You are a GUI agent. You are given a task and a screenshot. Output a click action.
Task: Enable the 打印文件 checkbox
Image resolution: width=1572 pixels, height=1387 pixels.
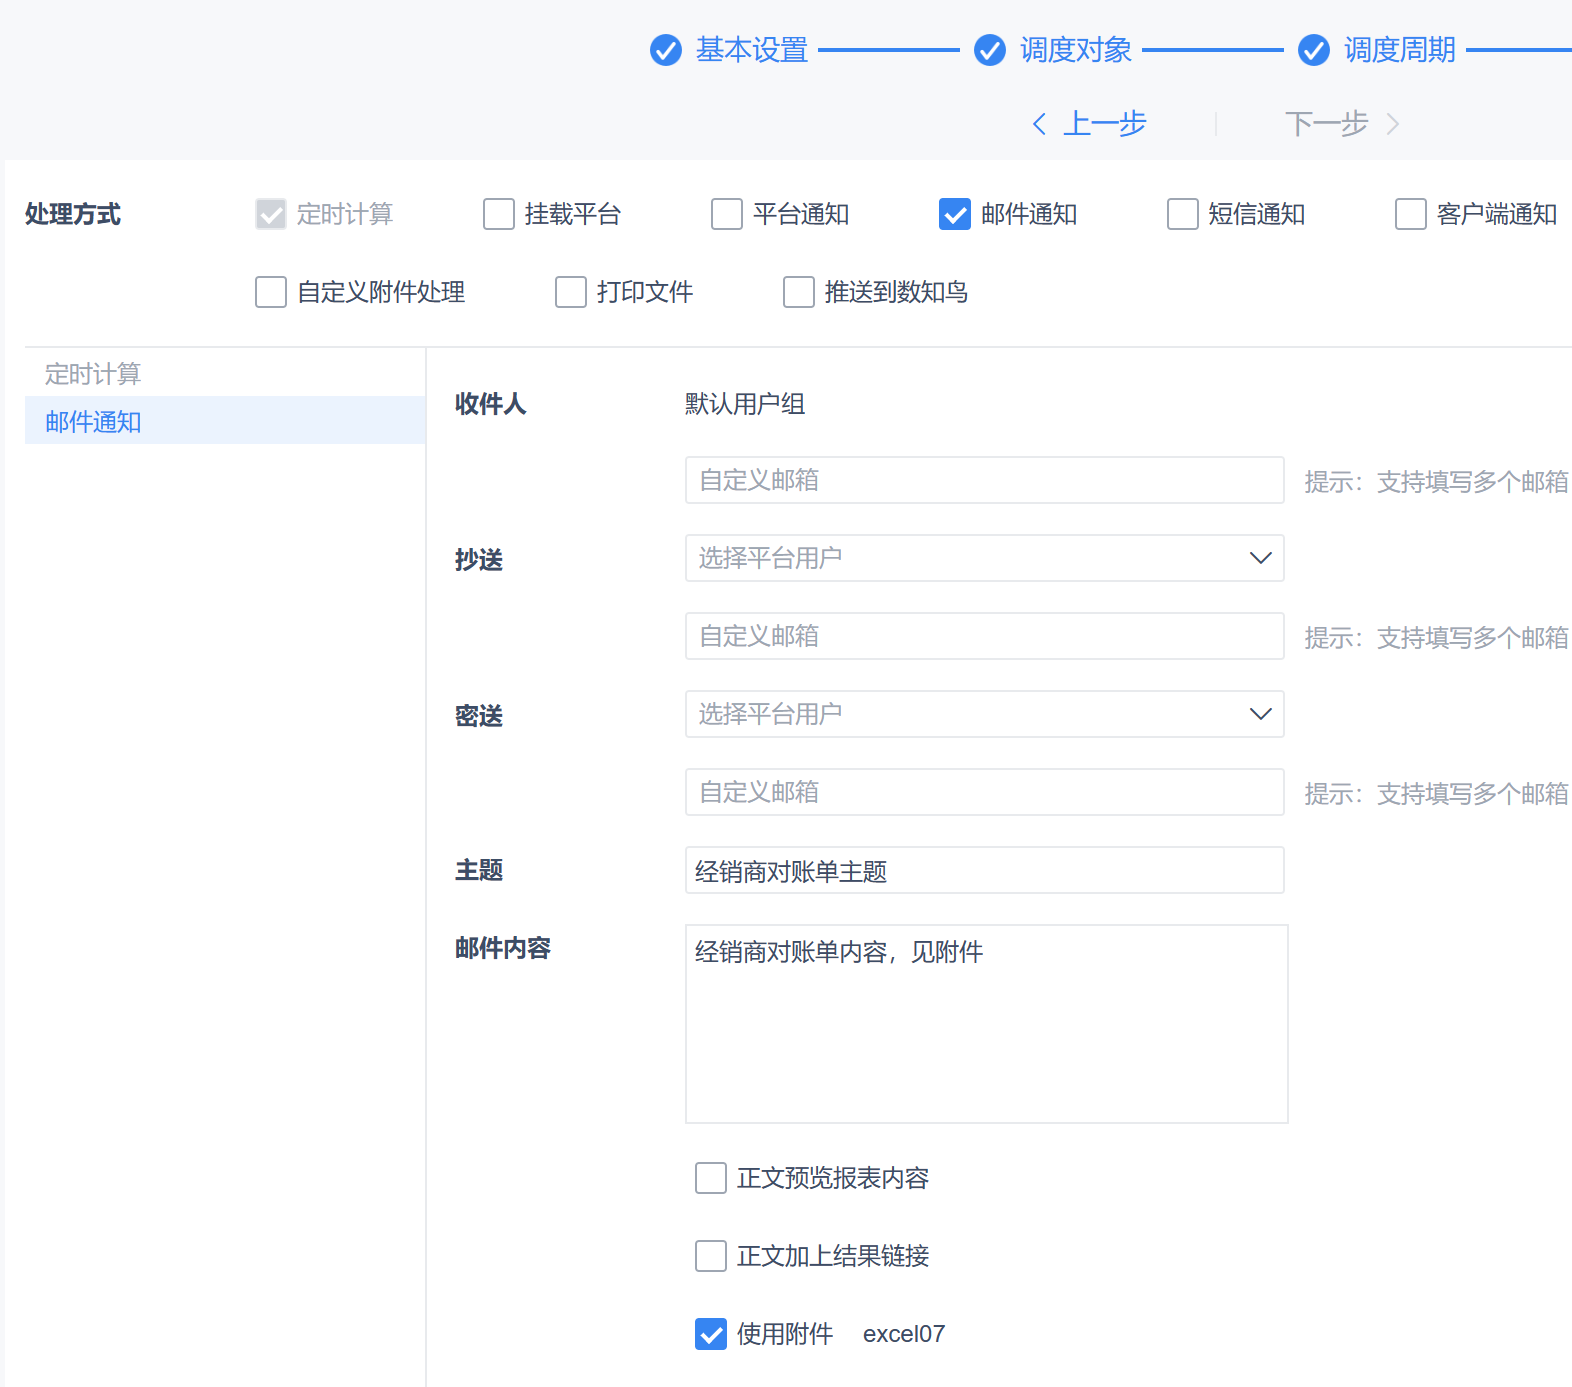pos(571,292)
